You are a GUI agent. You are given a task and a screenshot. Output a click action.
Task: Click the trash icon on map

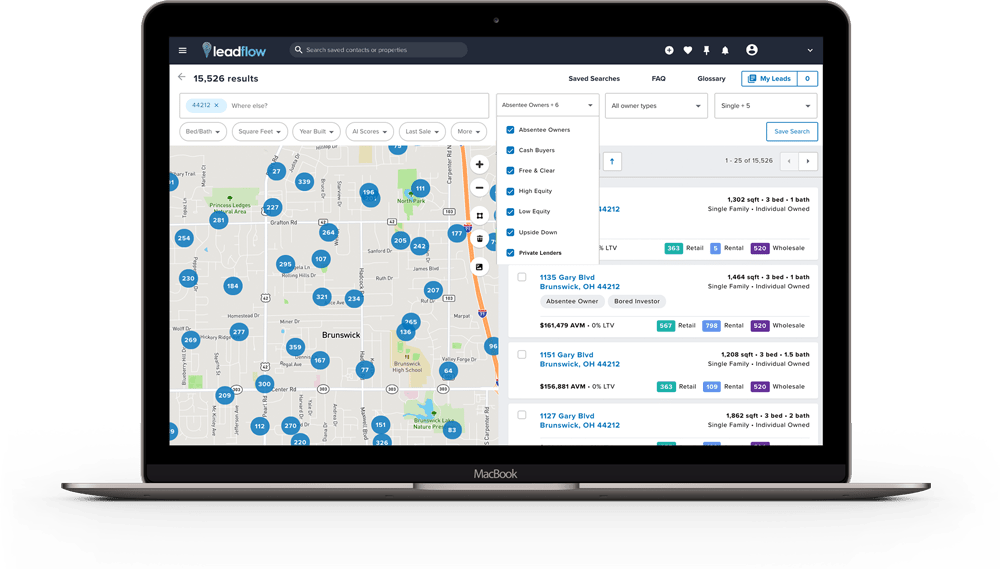point(480,239)
